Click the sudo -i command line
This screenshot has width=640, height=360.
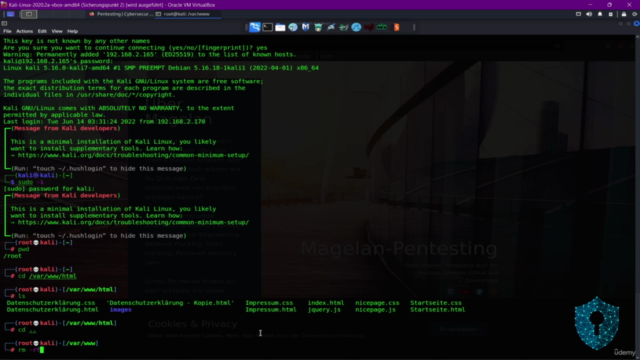31,182
